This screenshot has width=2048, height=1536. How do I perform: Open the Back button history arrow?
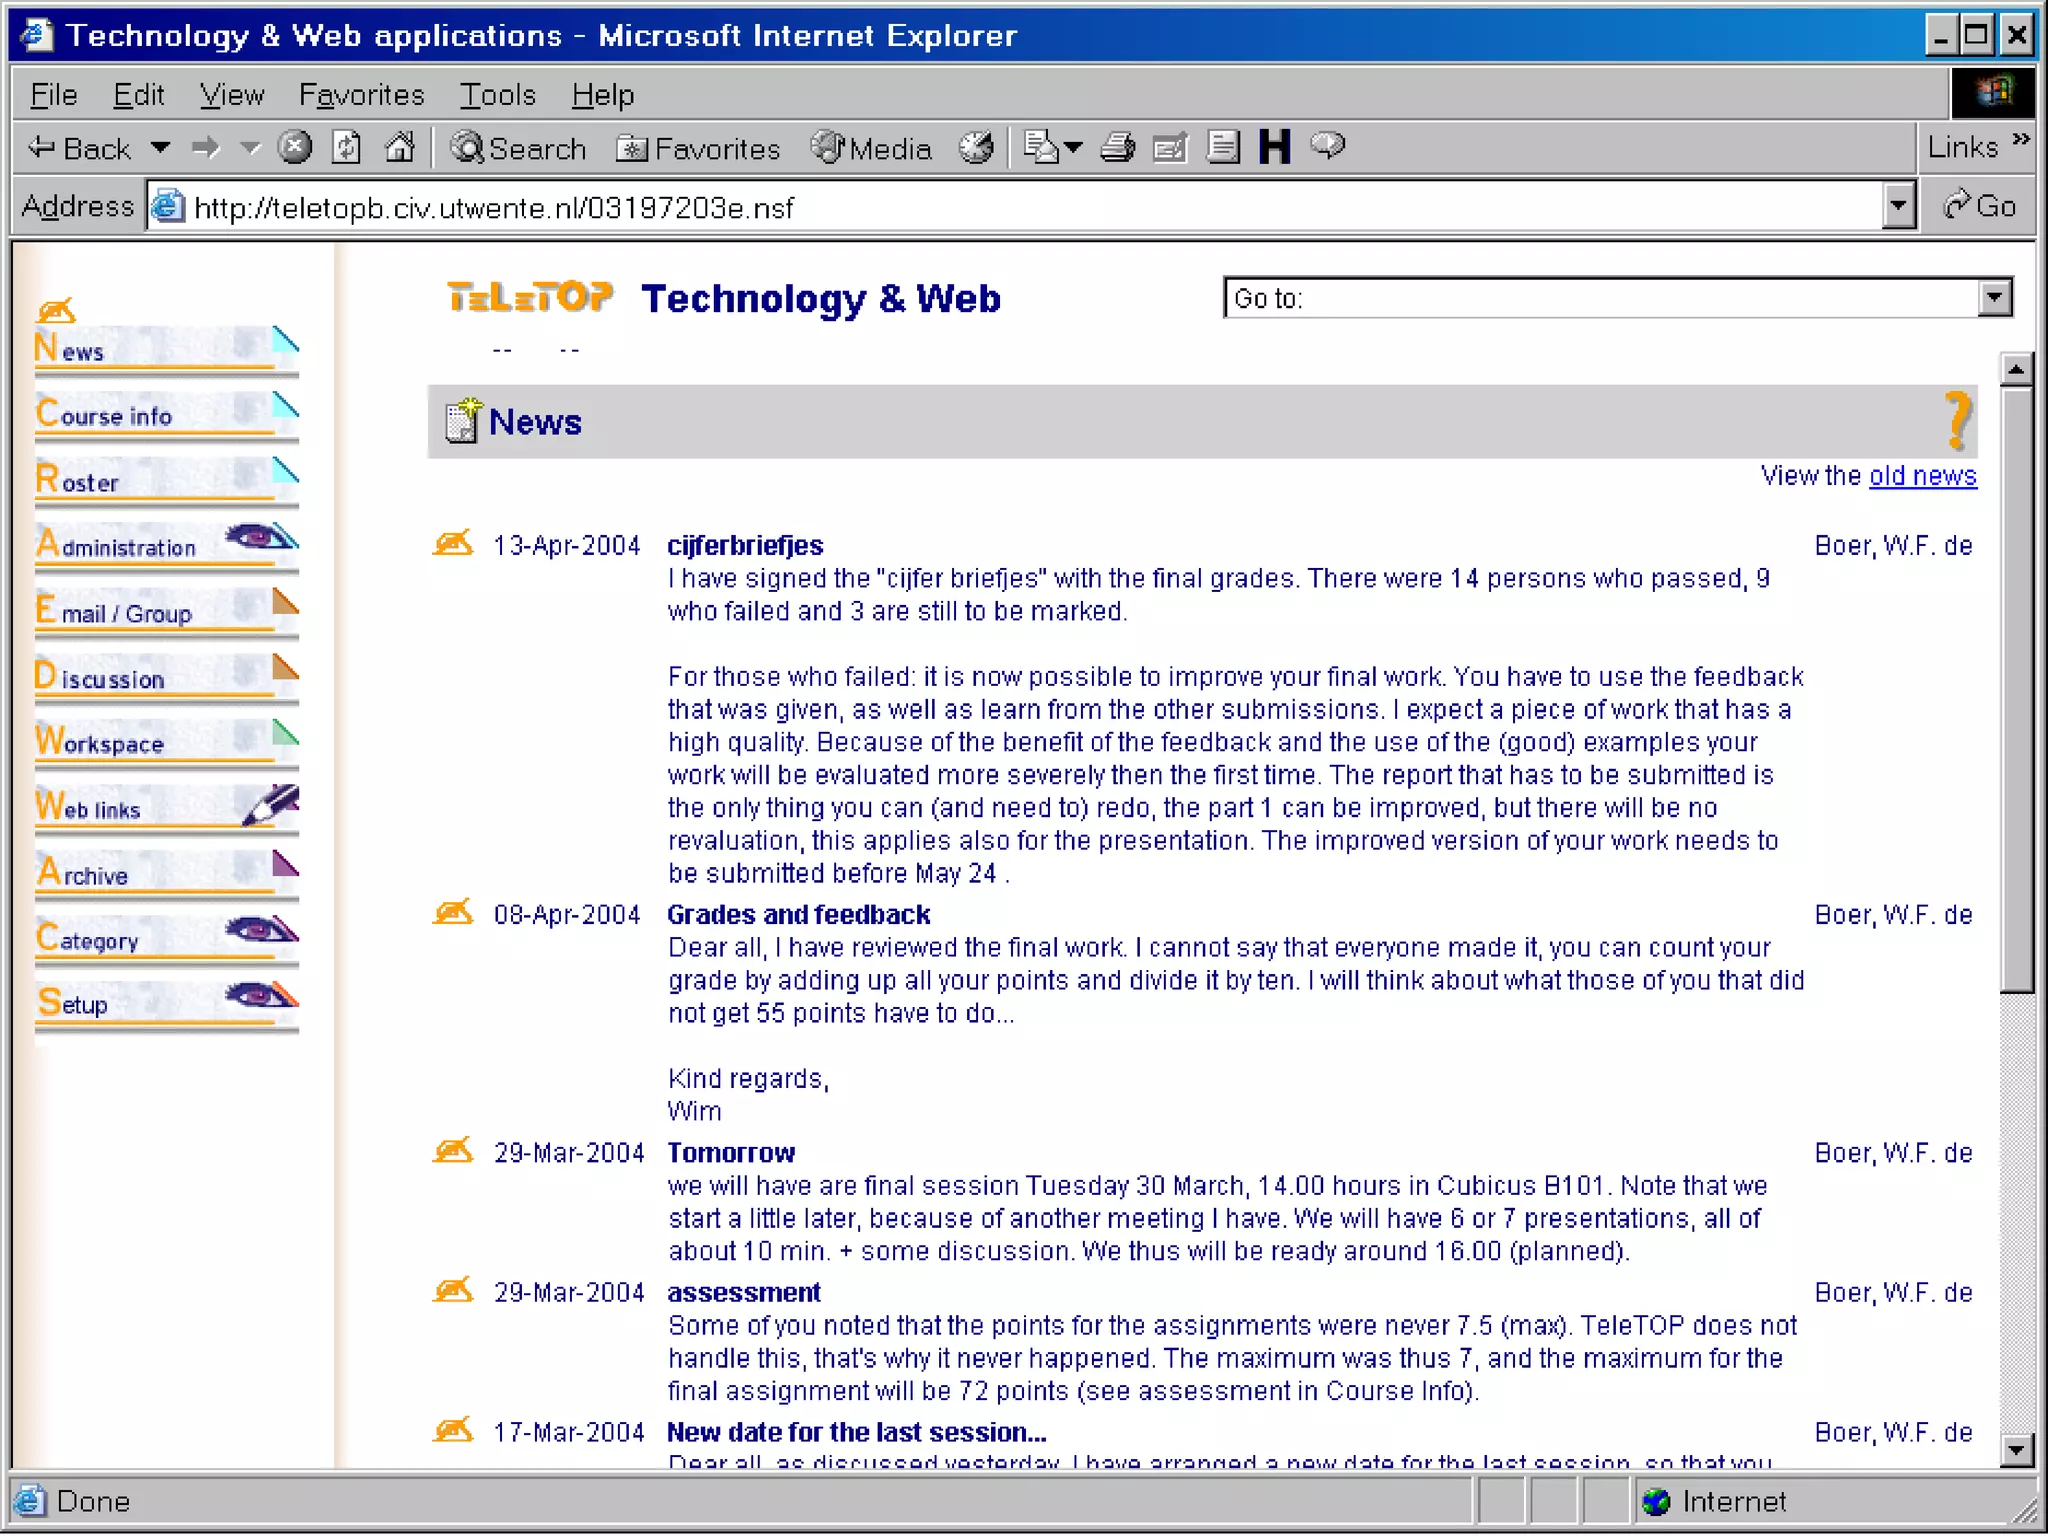[x=160, y=148]
